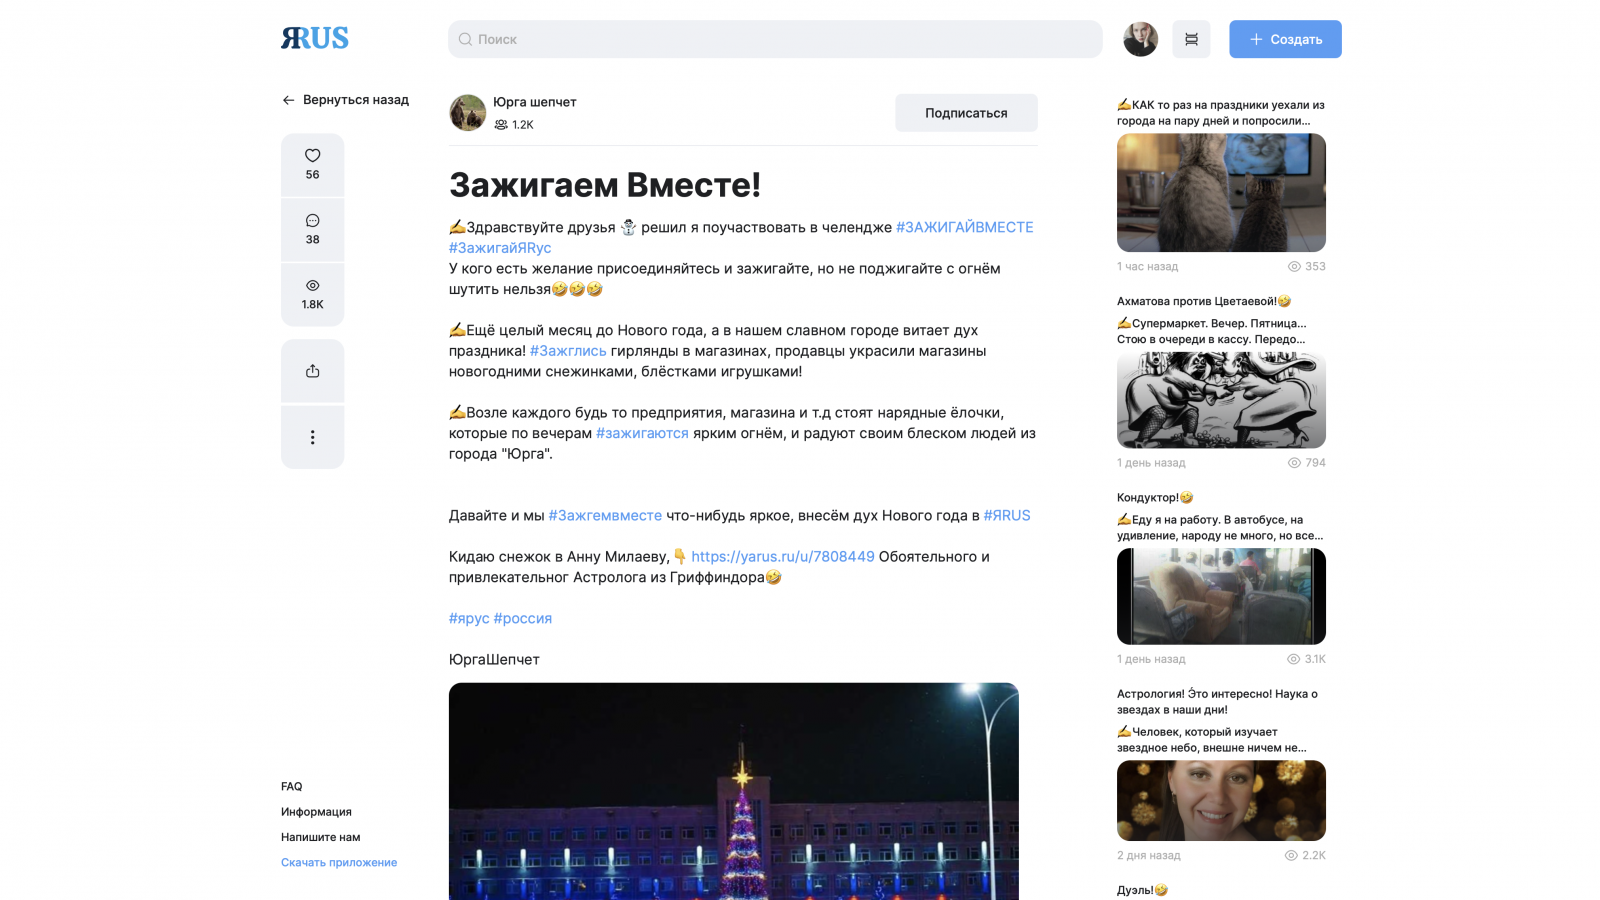Follow the yarus.ru/u/7808449 link
1600x900 pixels.
[783, 556]
